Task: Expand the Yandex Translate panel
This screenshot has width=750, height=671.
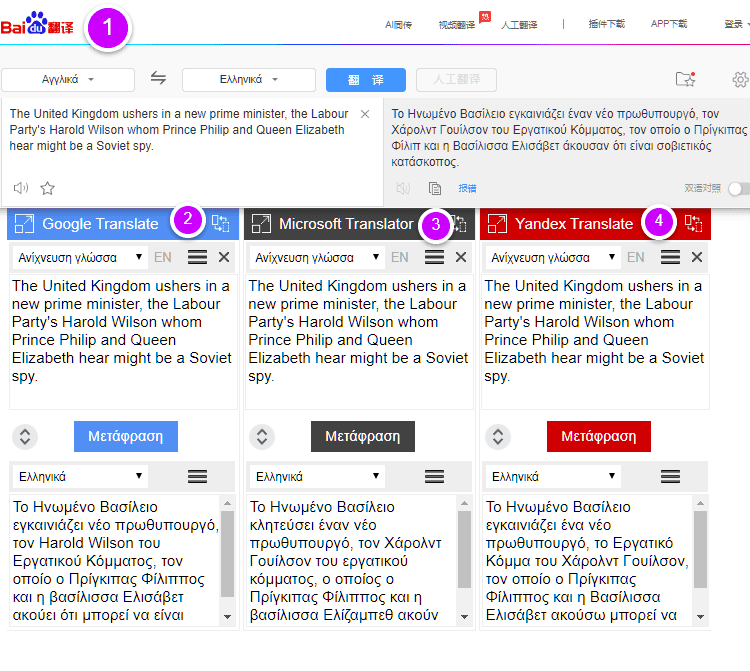Action: click(497, 223)
